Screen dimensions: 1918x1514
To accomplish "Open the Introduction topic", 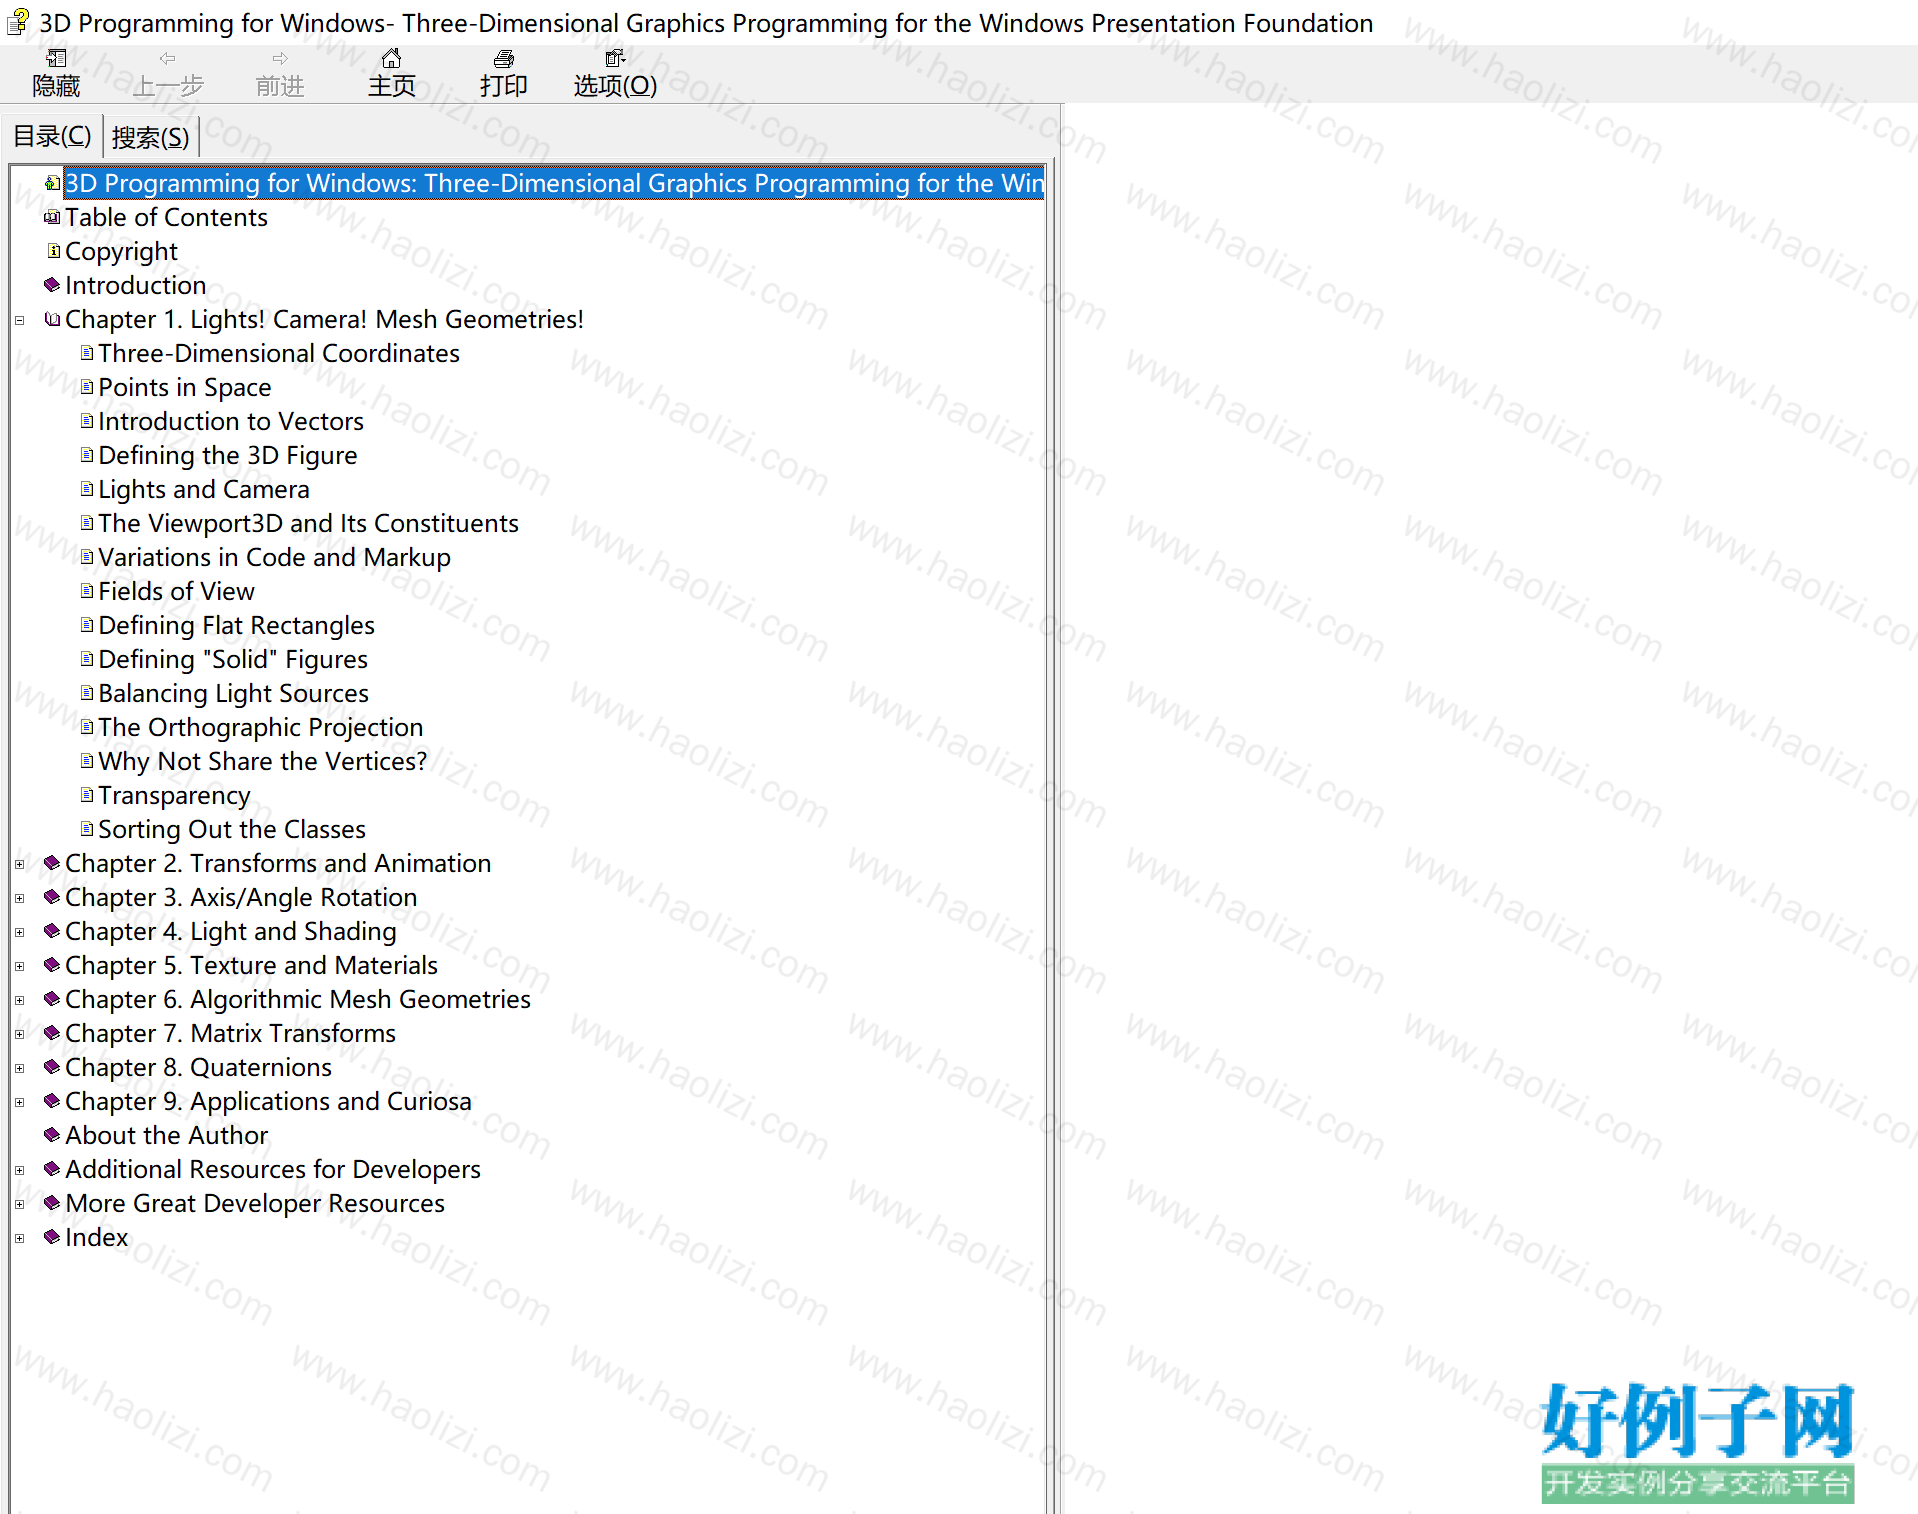I will [x=135, y=285].
